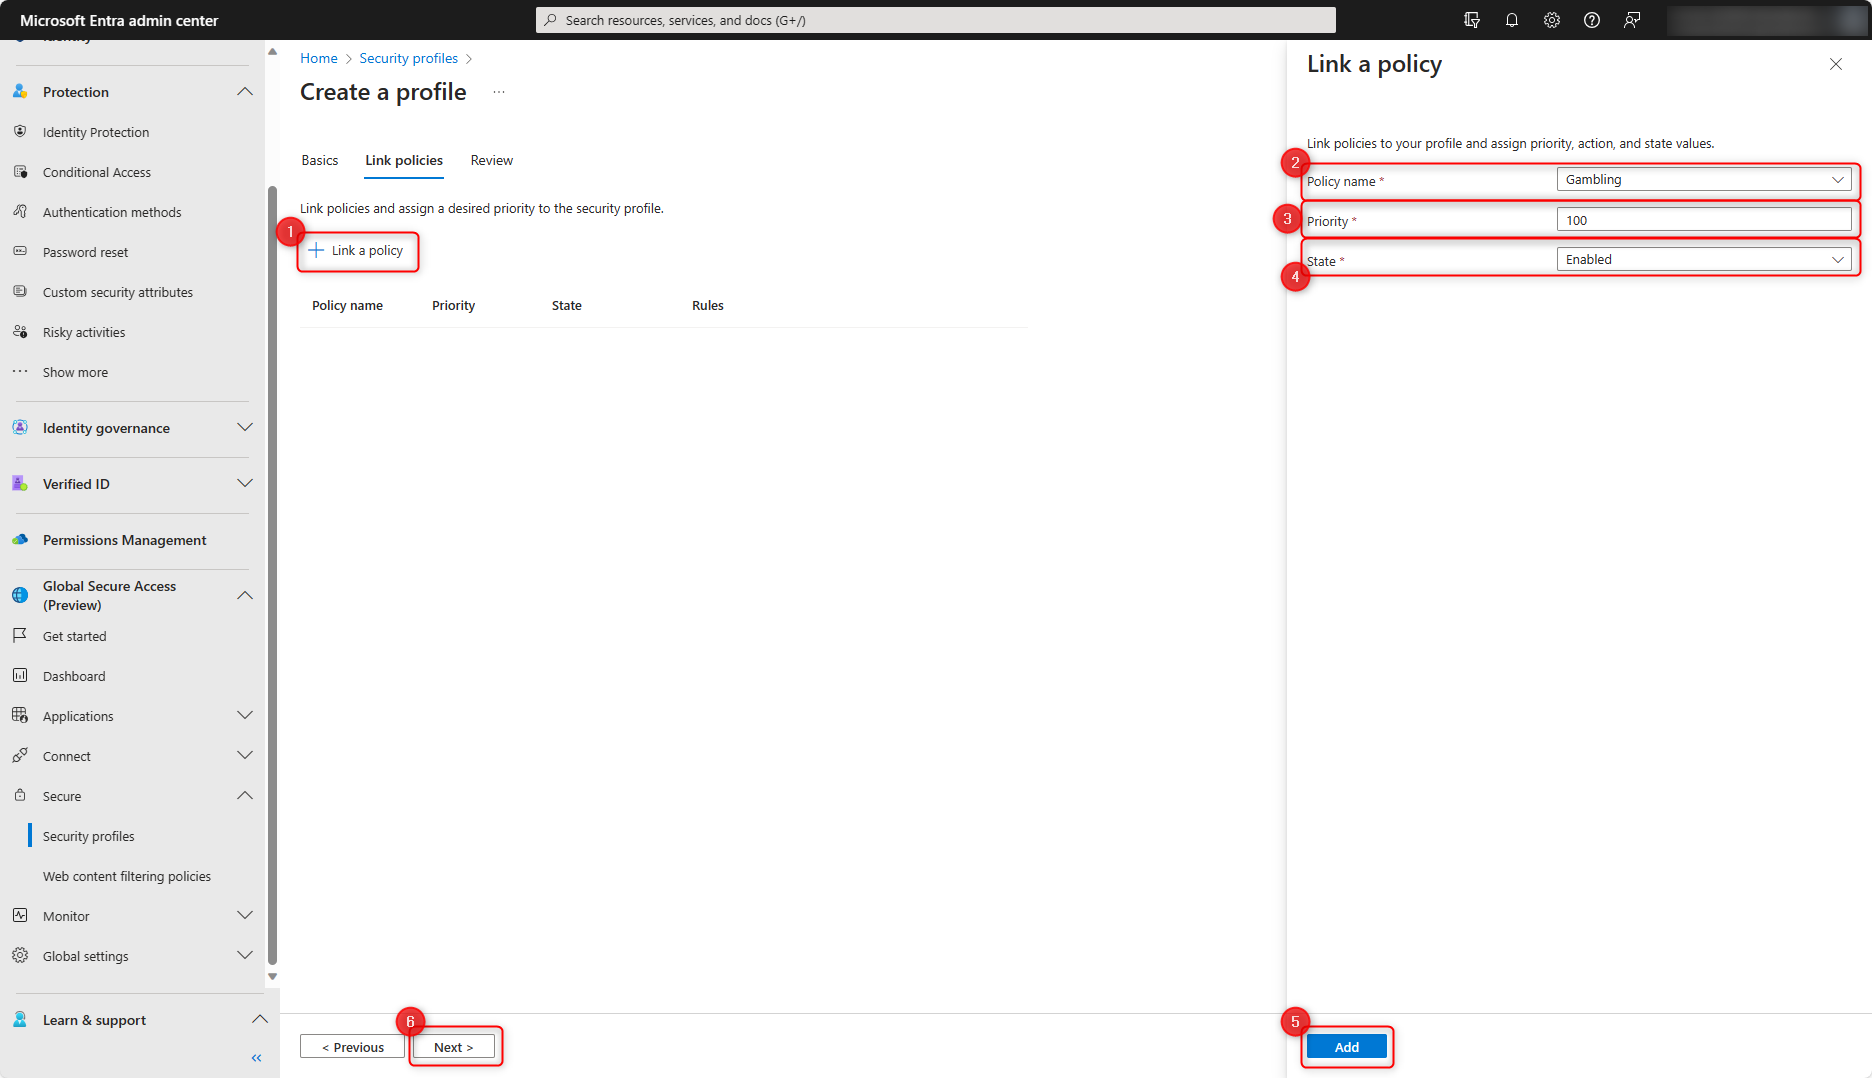This screenshot has width=1872, height=1078.
Task: Open the Global Secure Access Dashboard
Action: pos(71,675)
